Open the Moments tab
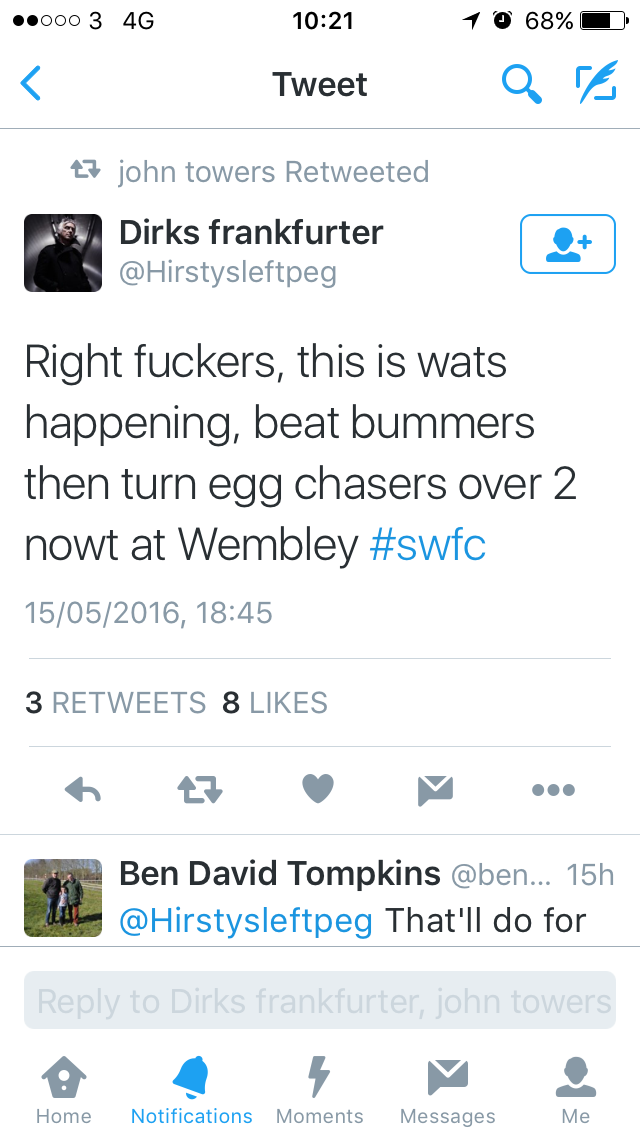The height and width of the screenshot is (1136, 640). coord(319,1090)
